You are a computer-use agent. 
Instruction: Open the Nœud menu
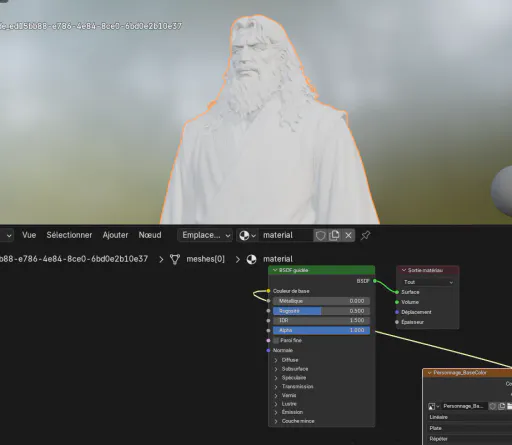click(150, 235)
